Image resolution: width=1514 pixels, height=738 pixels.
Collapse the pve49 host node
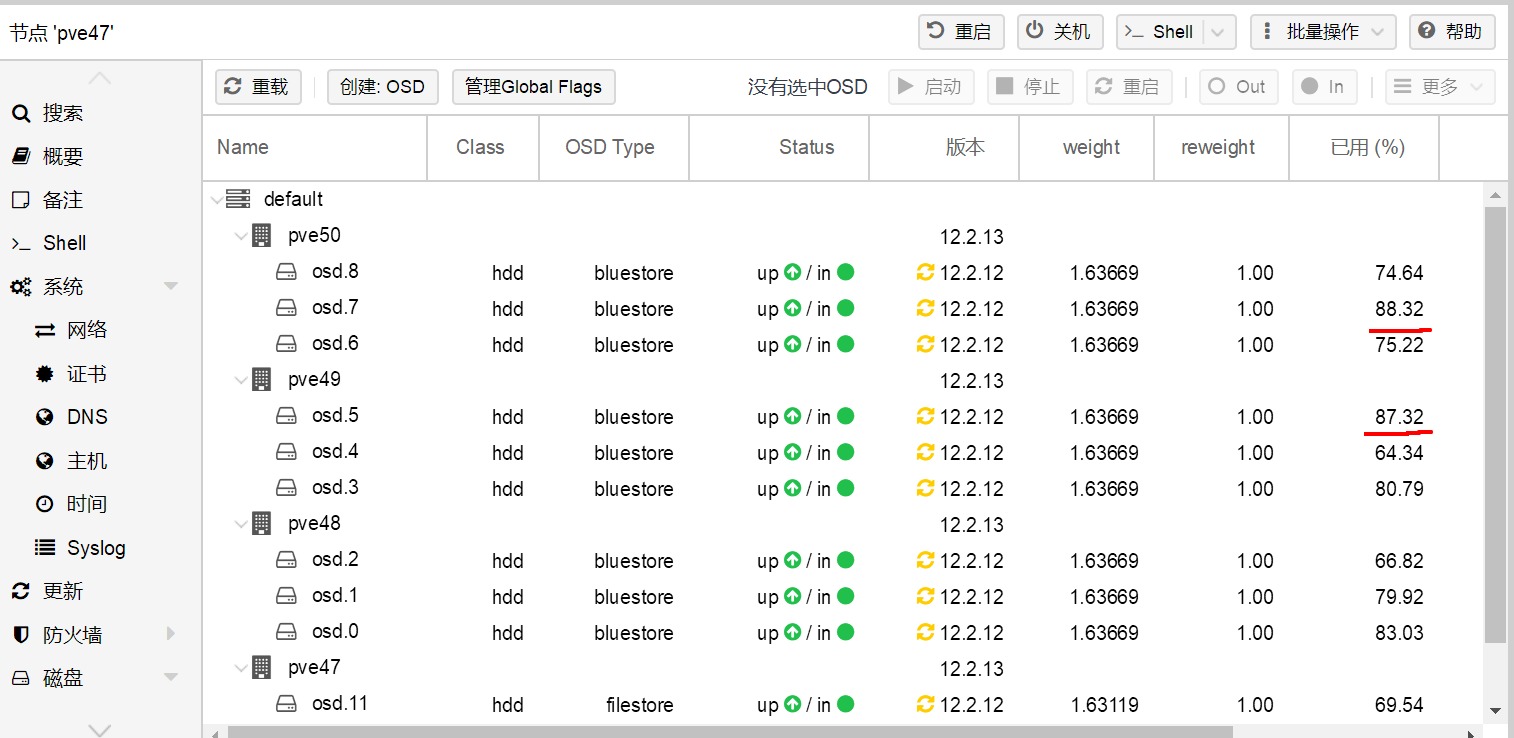coord(241,380)
